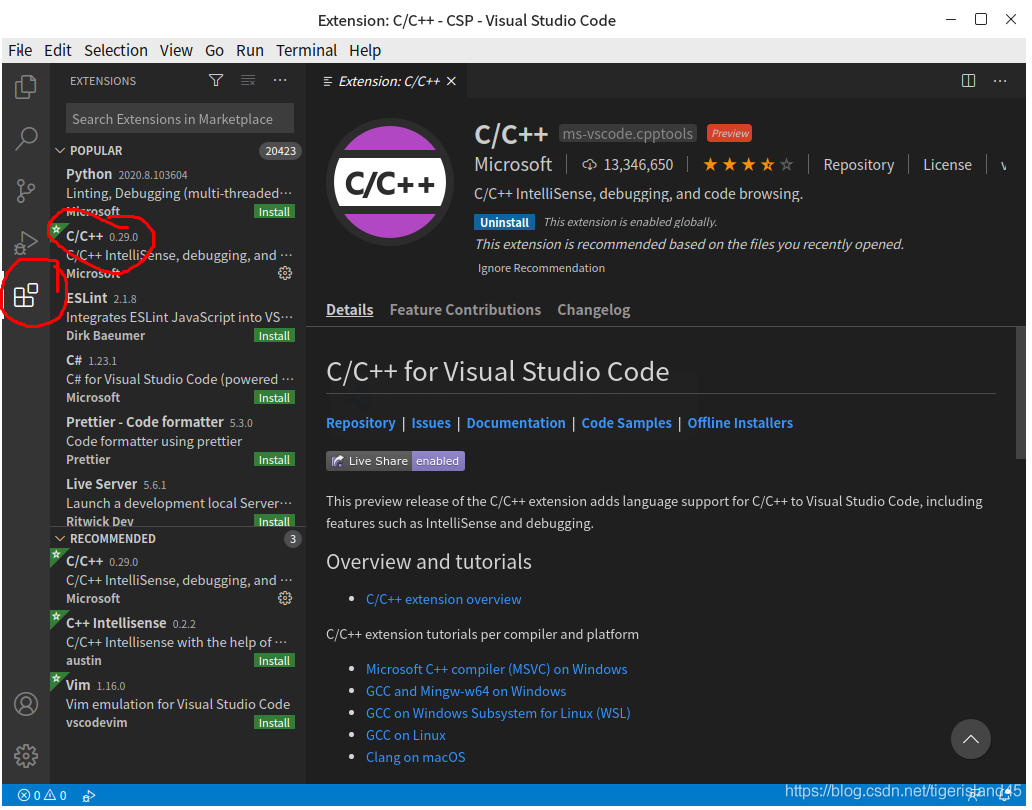Viewport: 1032px width, 810px height.
Task: Open the editor More Actions ellipsis
Action: tap(1000, 81)
